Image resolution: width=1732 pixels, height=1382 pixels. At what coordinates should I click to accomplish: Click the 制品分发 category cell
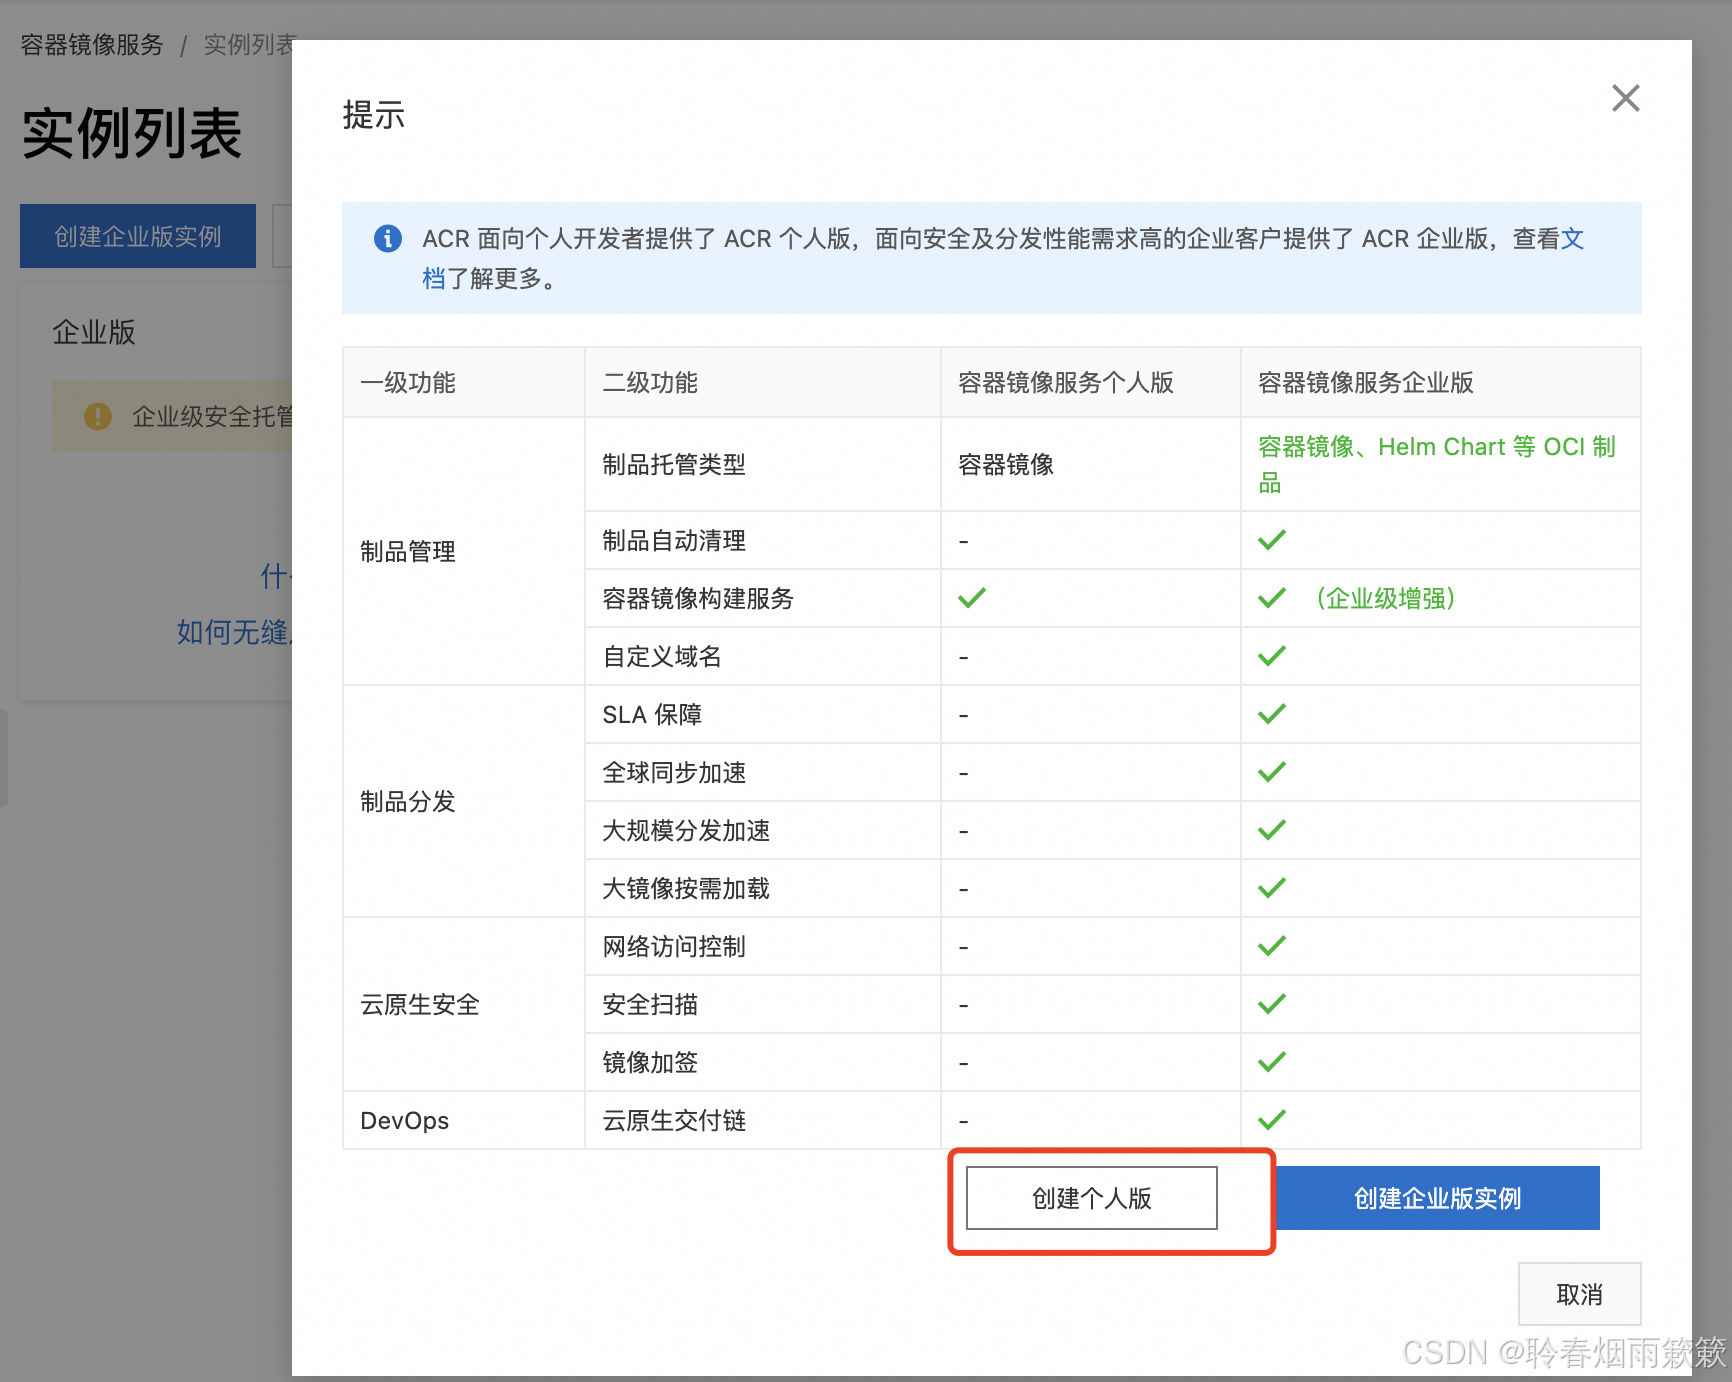(463, 801)
